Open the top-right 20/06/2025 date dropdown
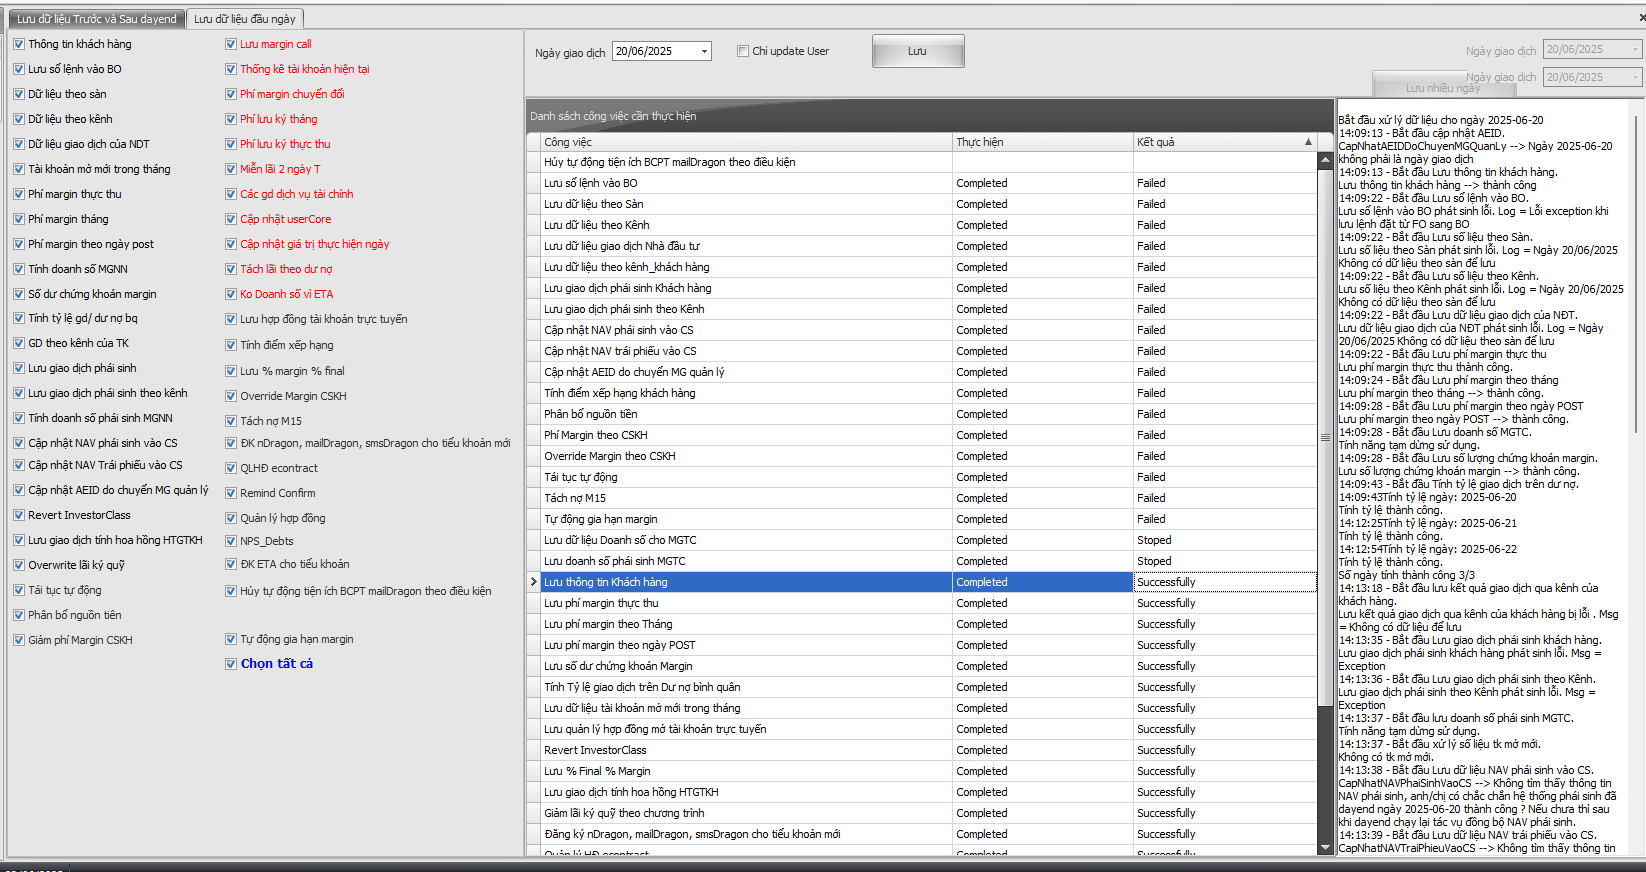Viewport: 1646px width, 872px height. pos(1636,49)
